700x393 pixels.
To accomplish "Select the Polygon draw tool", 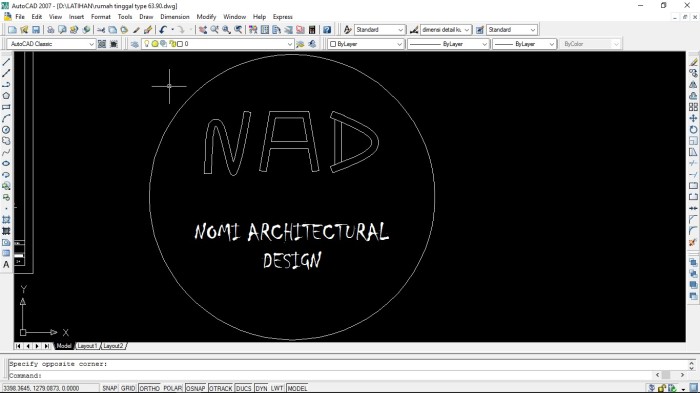I will [x=6, y=96].
